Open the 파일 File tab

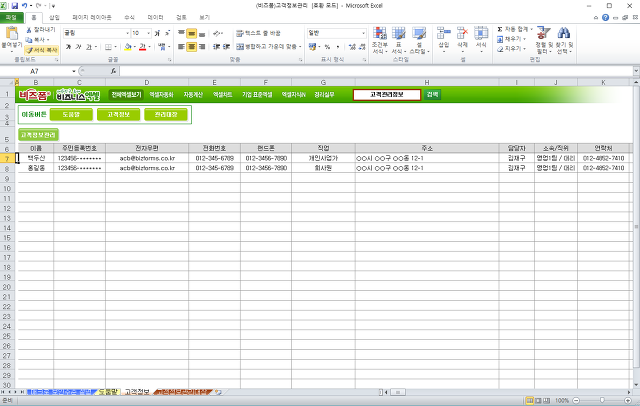(11, 18)
